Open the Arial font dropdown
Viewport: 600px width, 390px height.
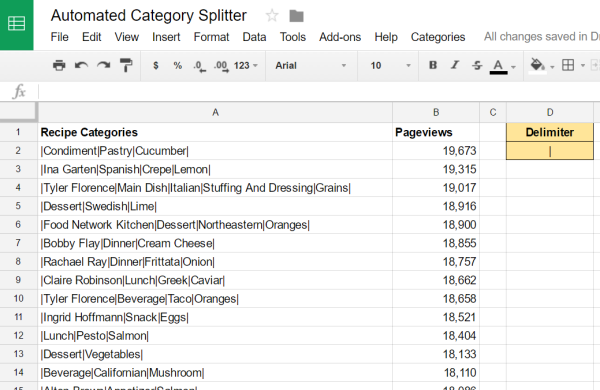311,65
